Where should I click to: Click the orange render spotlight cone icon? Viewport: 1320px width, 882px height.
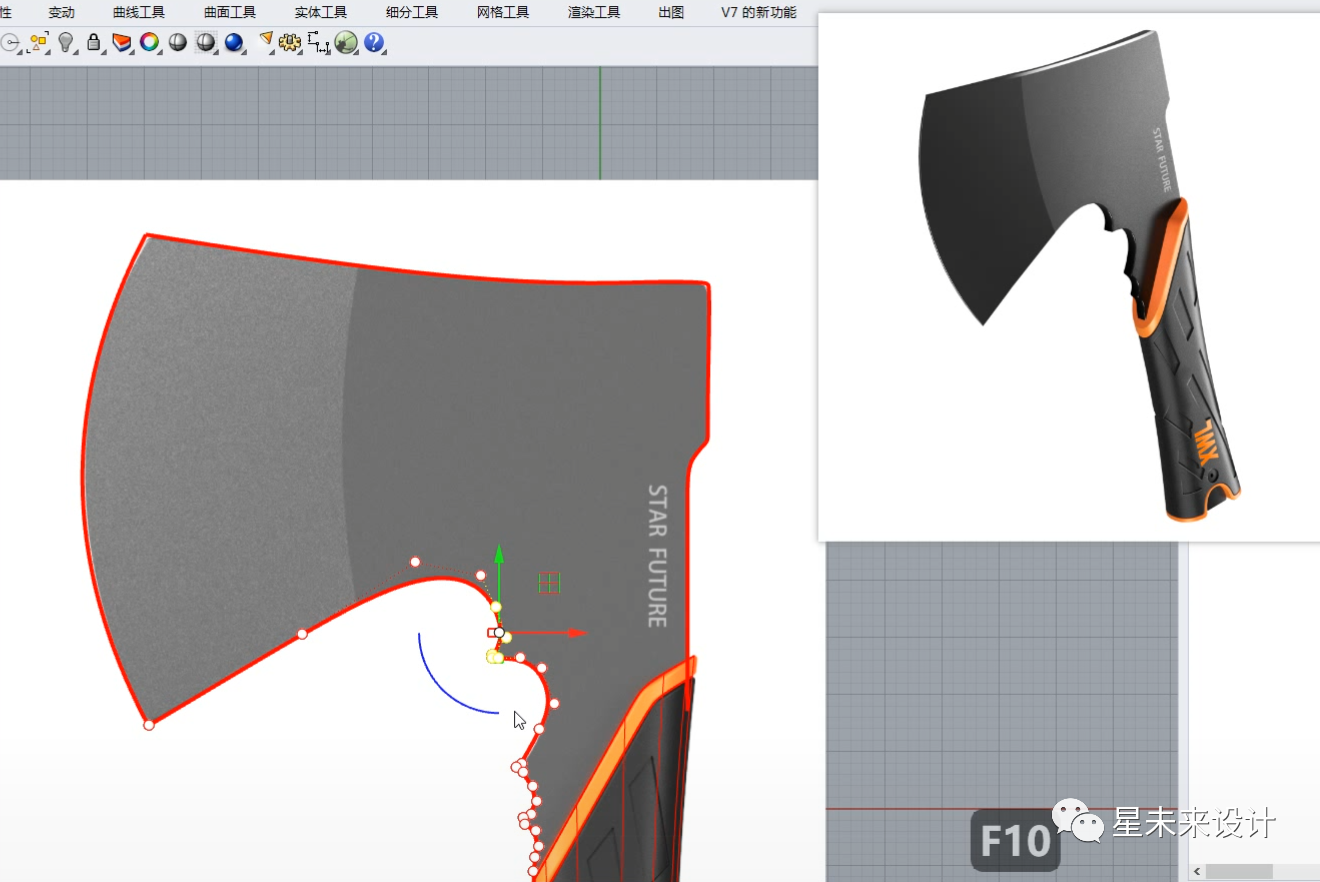tap(266, 41)
